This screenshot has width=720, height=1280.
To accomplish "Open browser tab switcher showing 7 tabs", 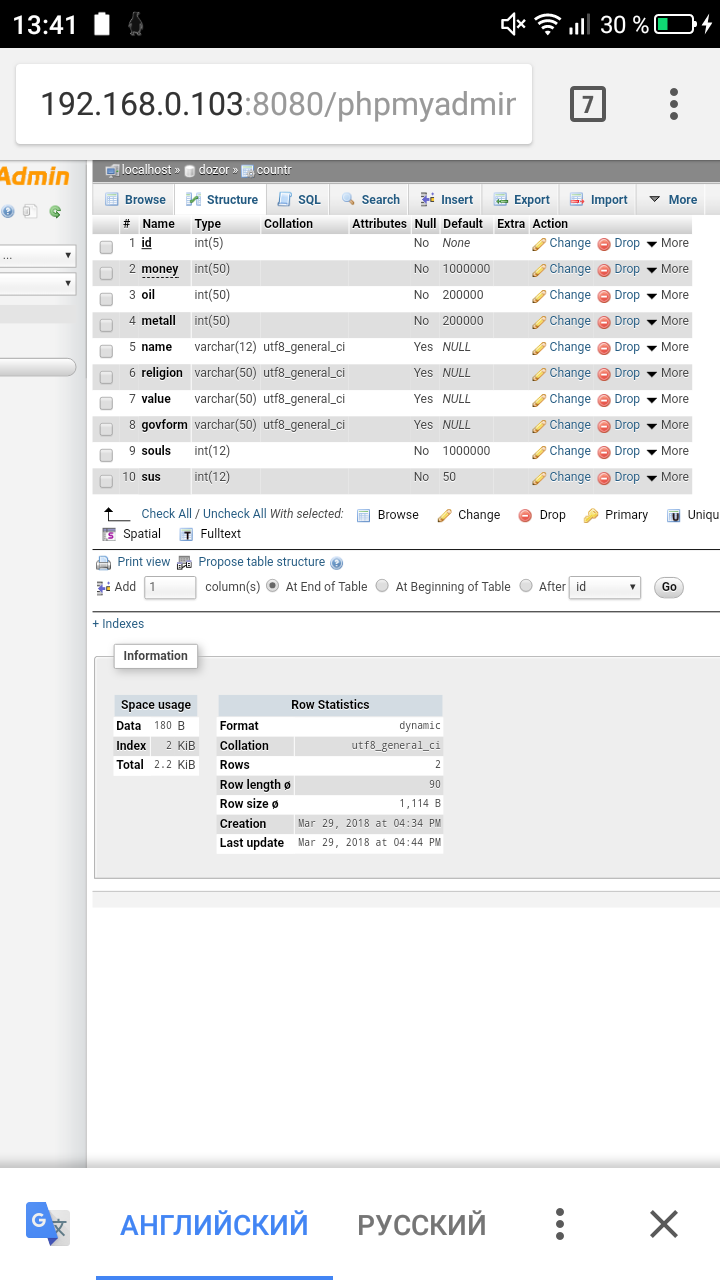I will coord(587,104).
